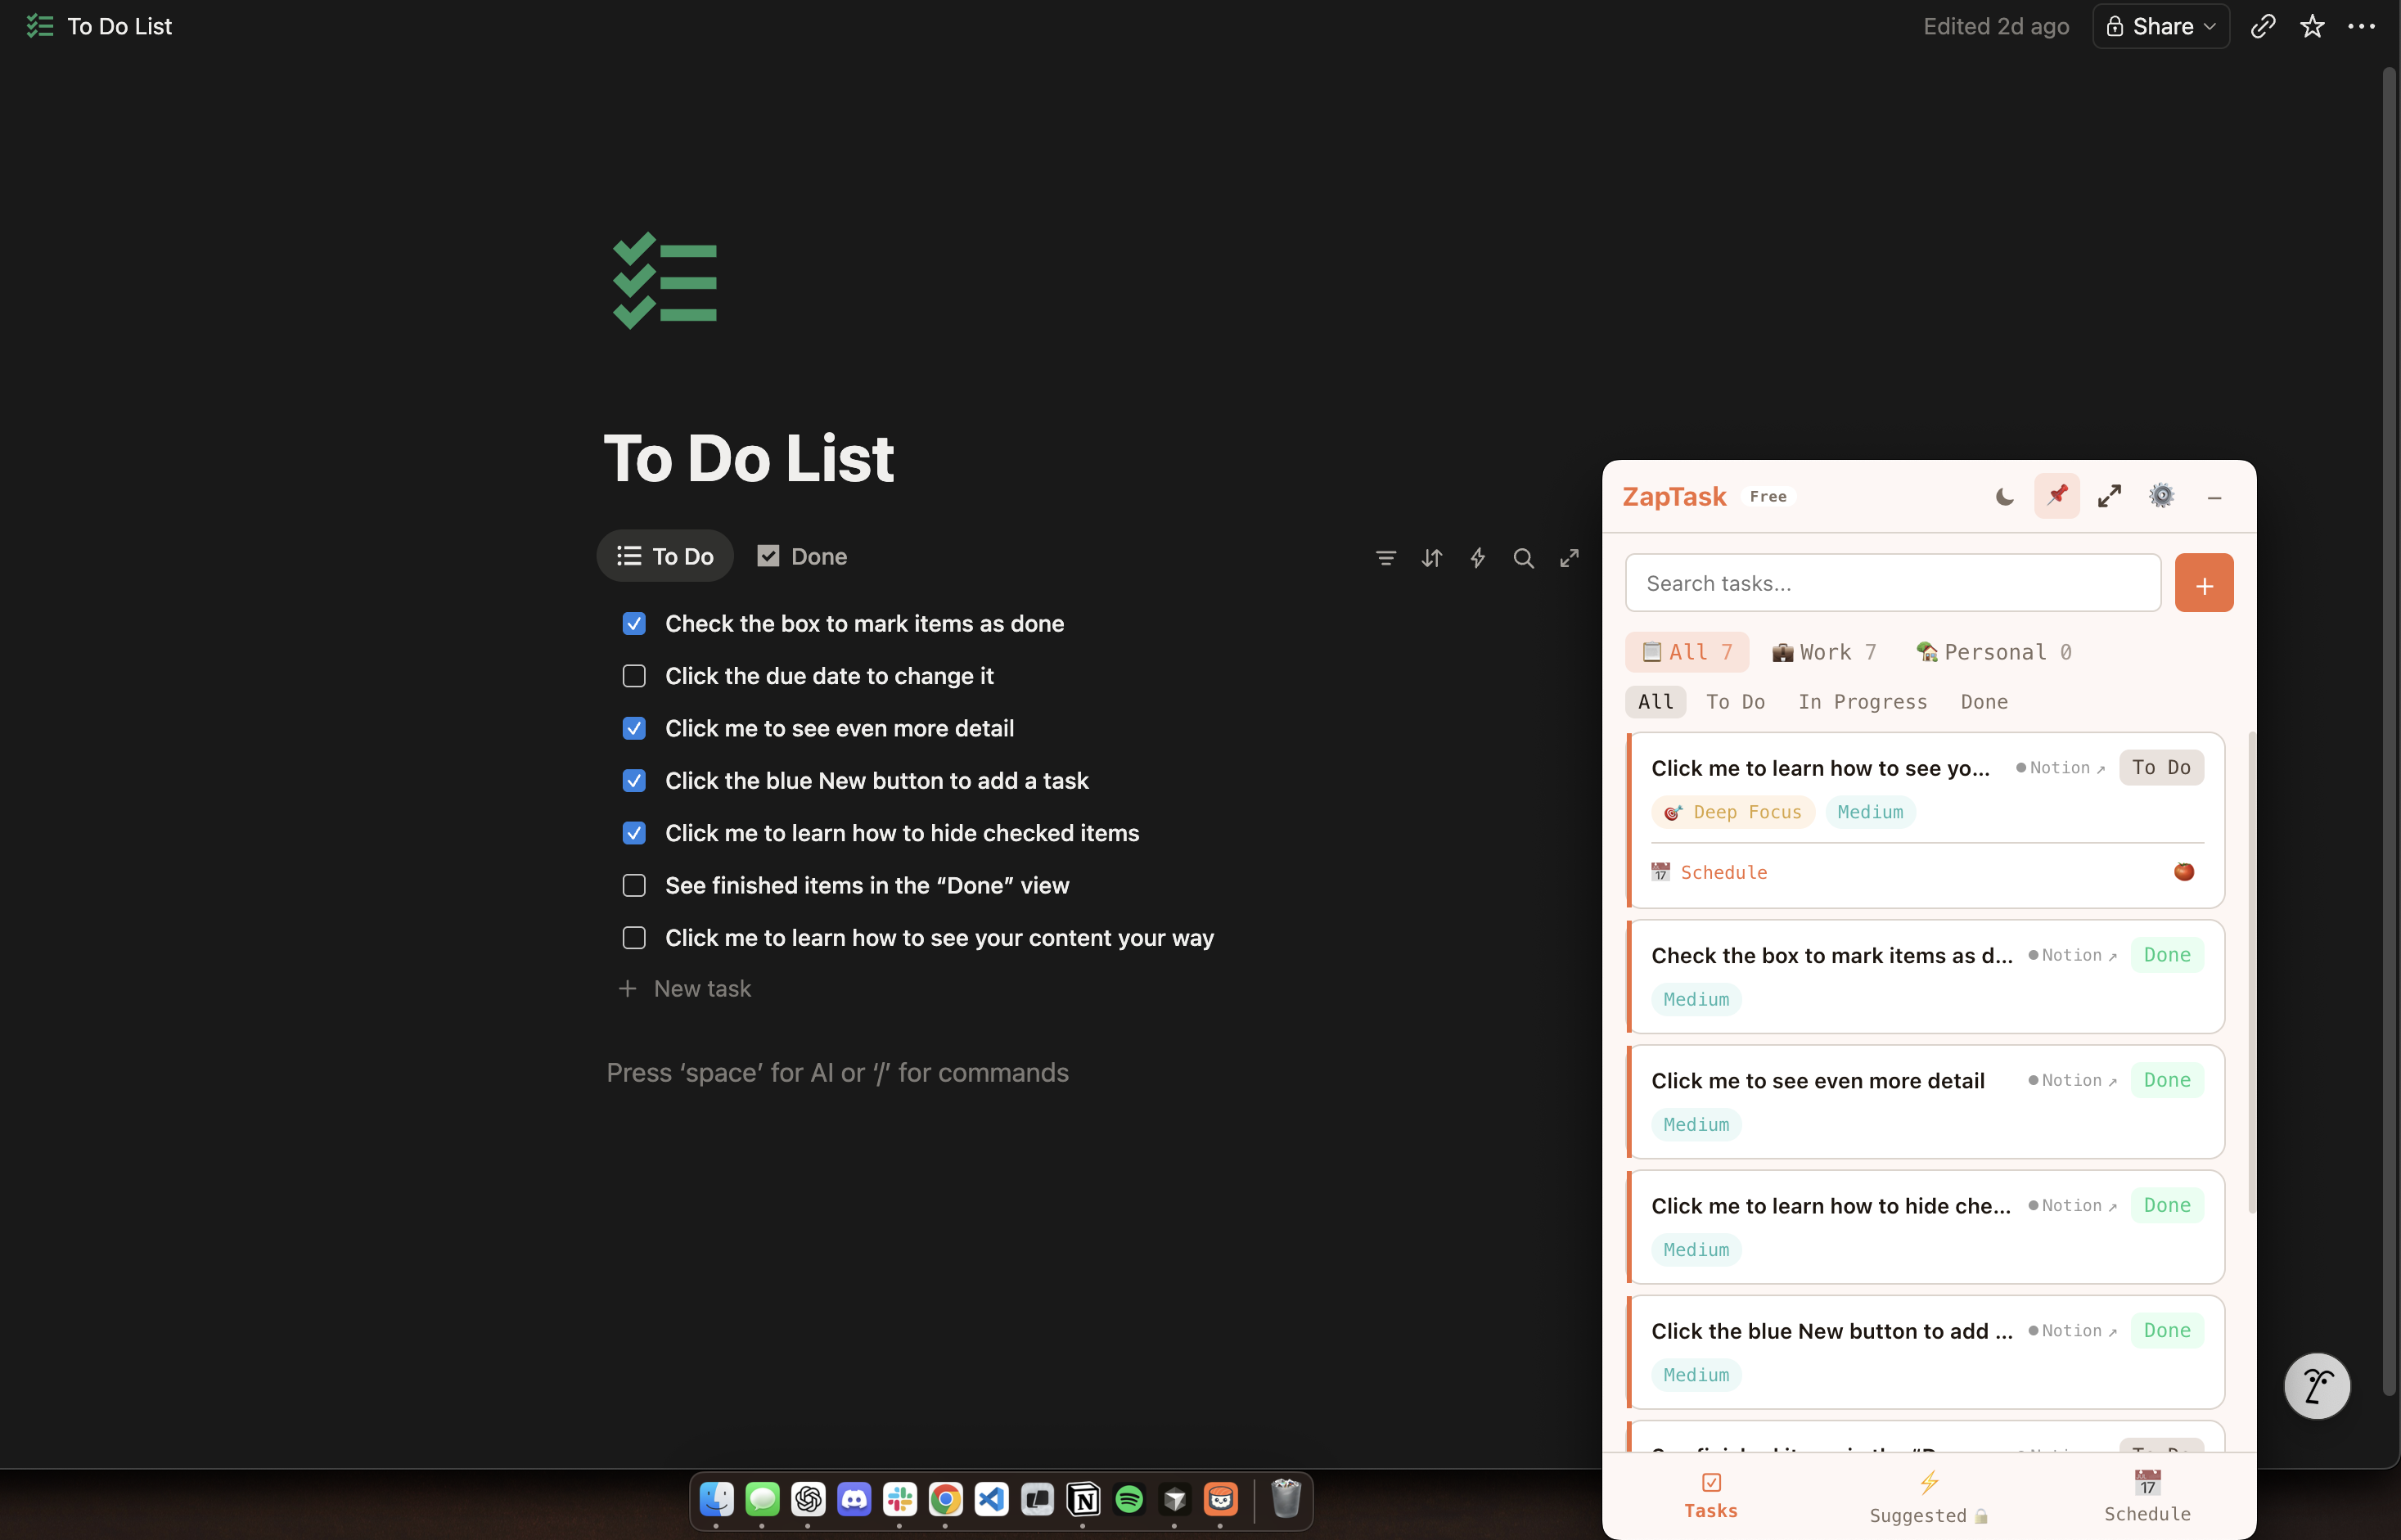Check 'See finished items in the Done view'
2401x1540 pixels.
(x=634, y=885)
